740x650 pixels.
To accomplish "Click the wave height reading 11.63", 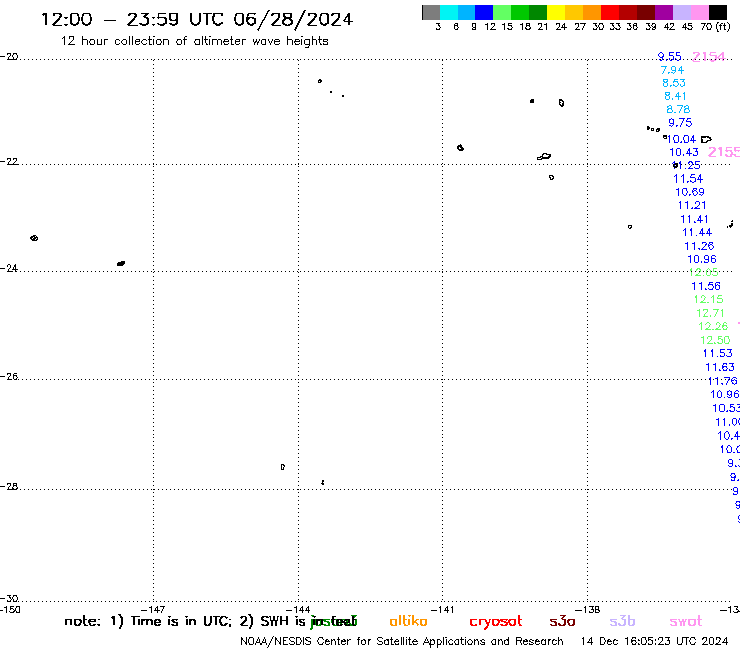I will [x=720, y=367].
